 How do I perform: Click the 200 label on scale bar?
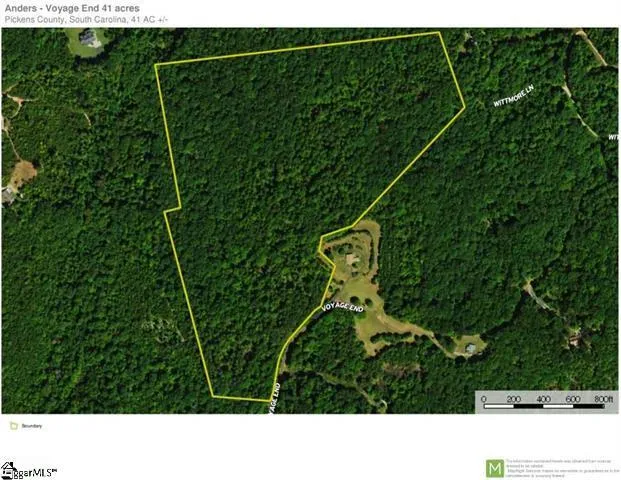point(514,399)
